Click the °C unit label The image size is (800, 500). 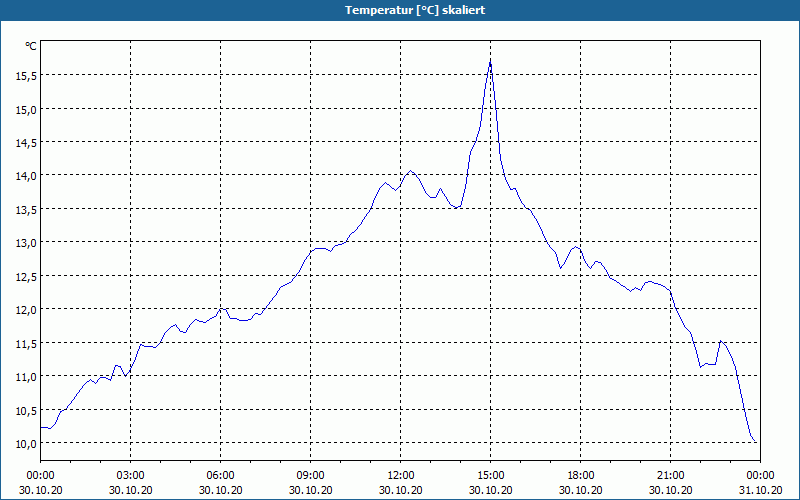pyautogui.click(x=31, y=46)
